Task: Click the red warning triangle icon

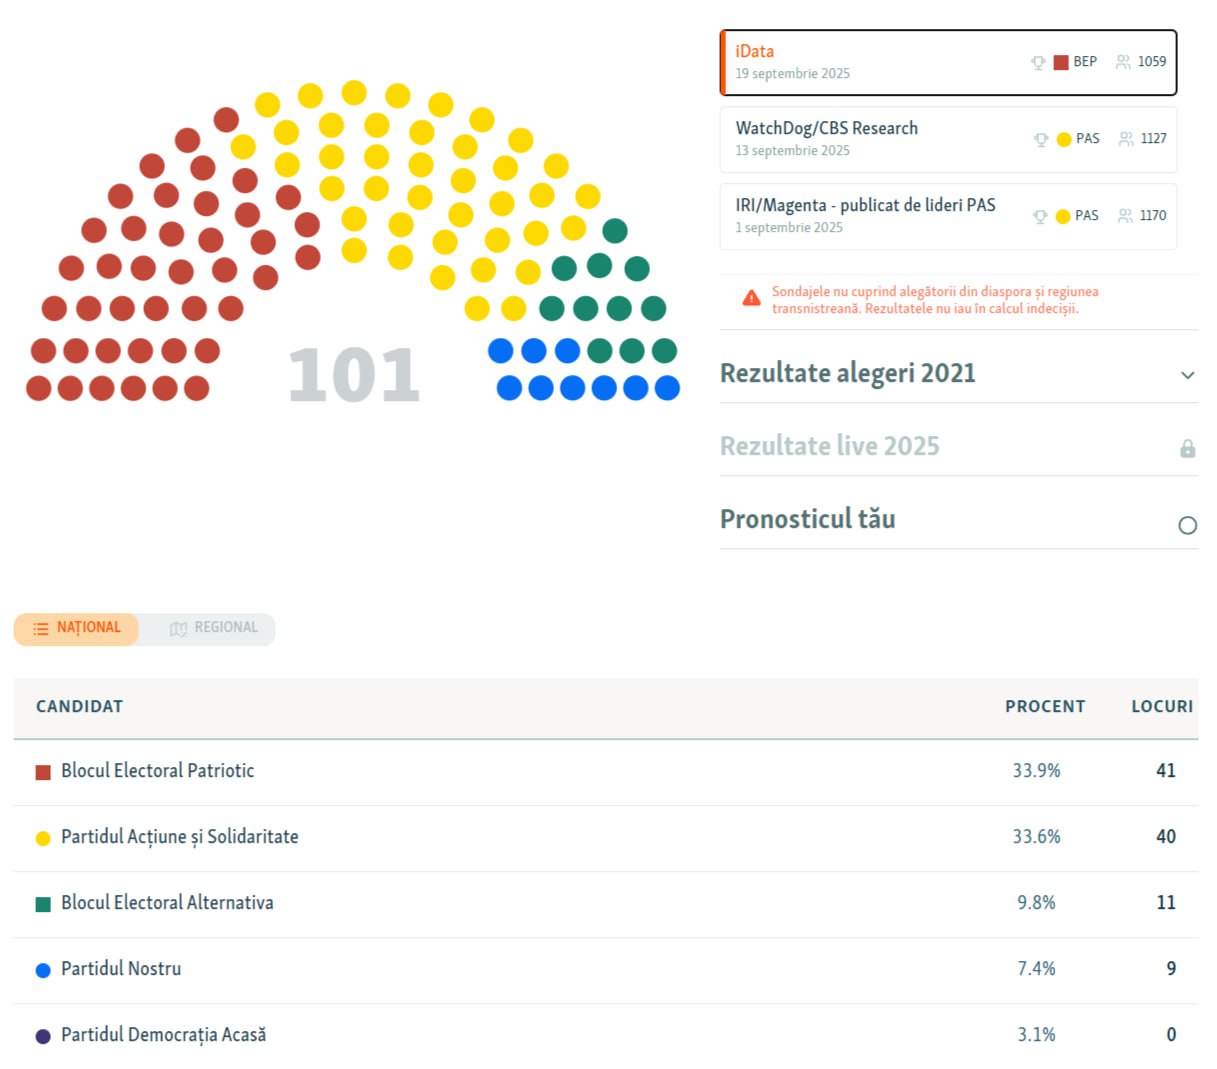Action: [x=751, y=298]
